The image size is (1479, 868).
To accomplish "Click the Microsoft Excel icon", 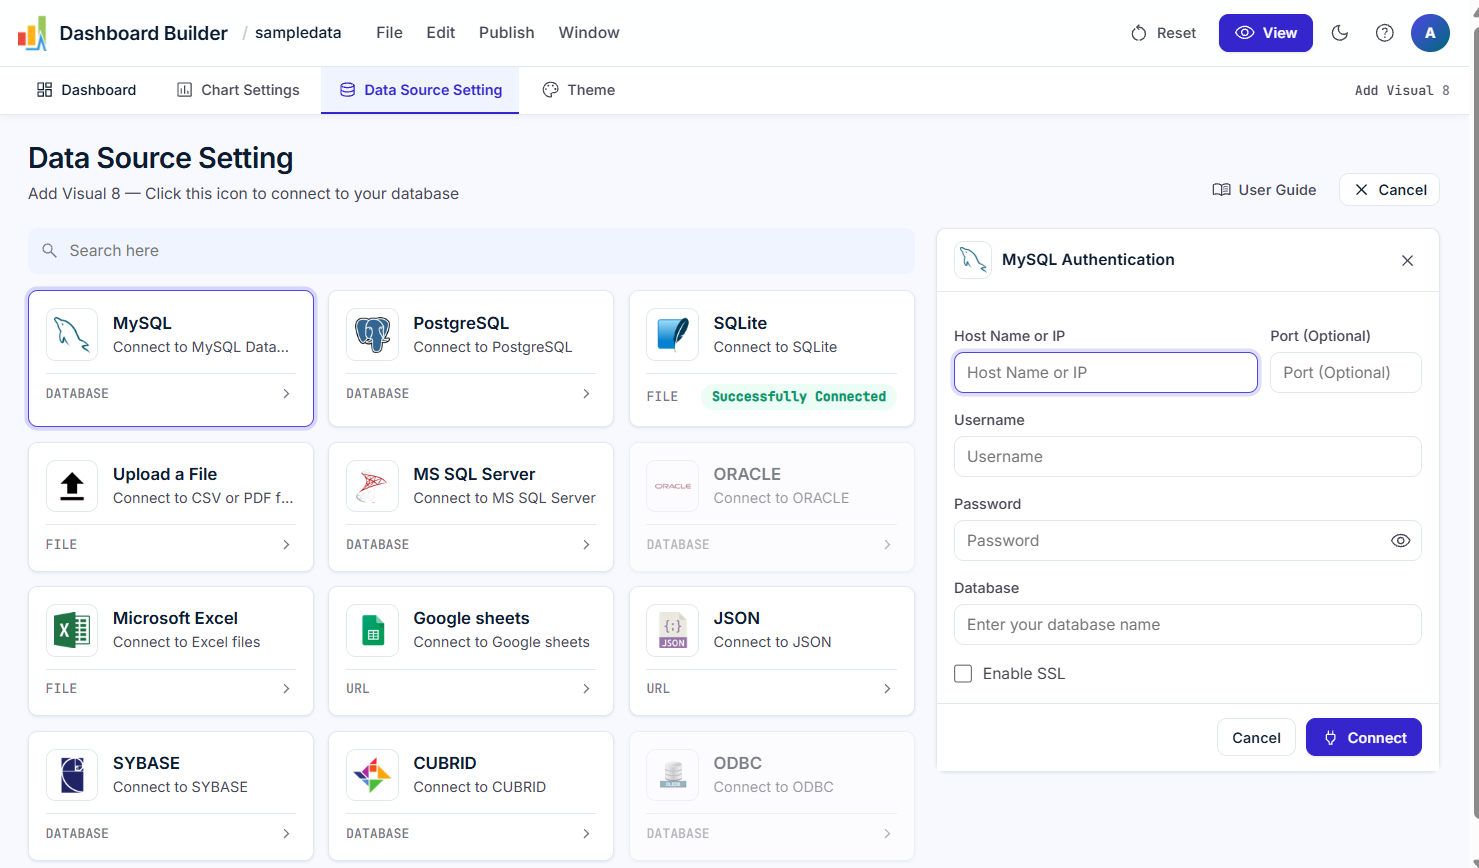I will [x=72, y=630].
